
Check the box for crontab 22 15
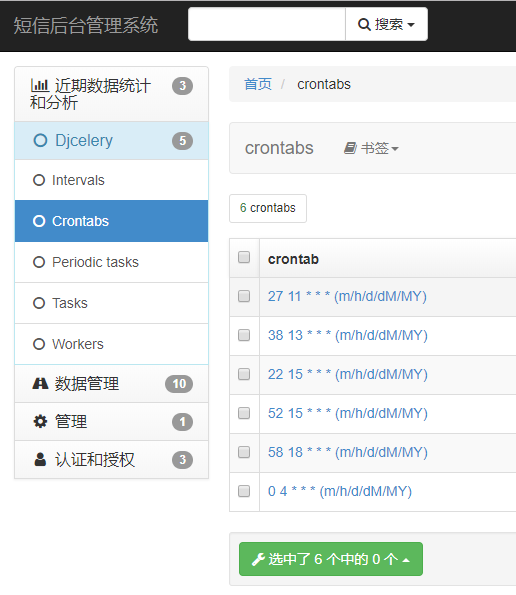(244, 374)
